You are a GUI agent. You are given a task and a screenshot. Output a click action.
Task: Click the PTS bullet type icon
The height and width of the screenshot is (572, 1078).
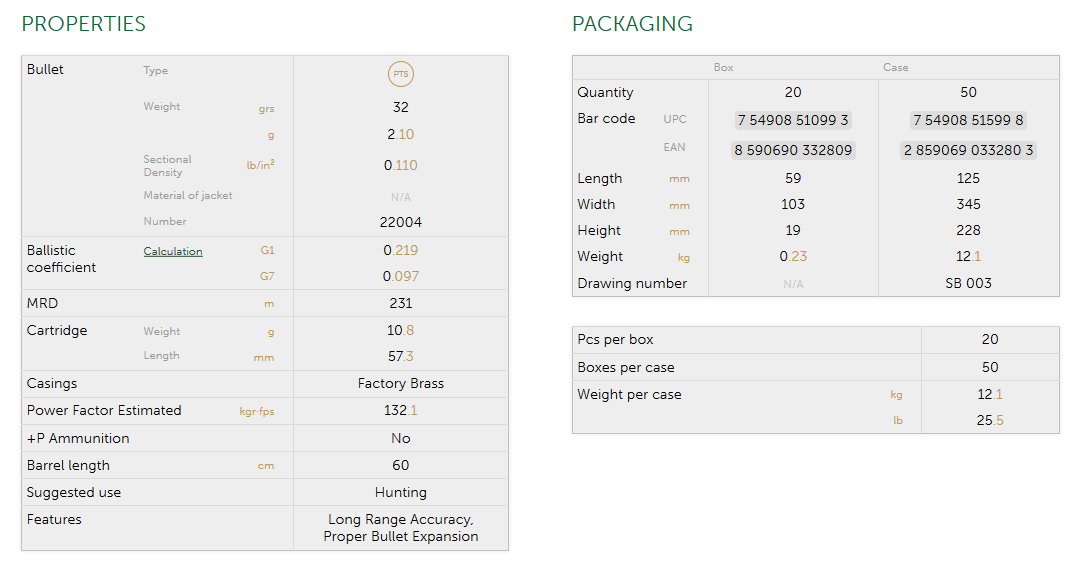401,74
